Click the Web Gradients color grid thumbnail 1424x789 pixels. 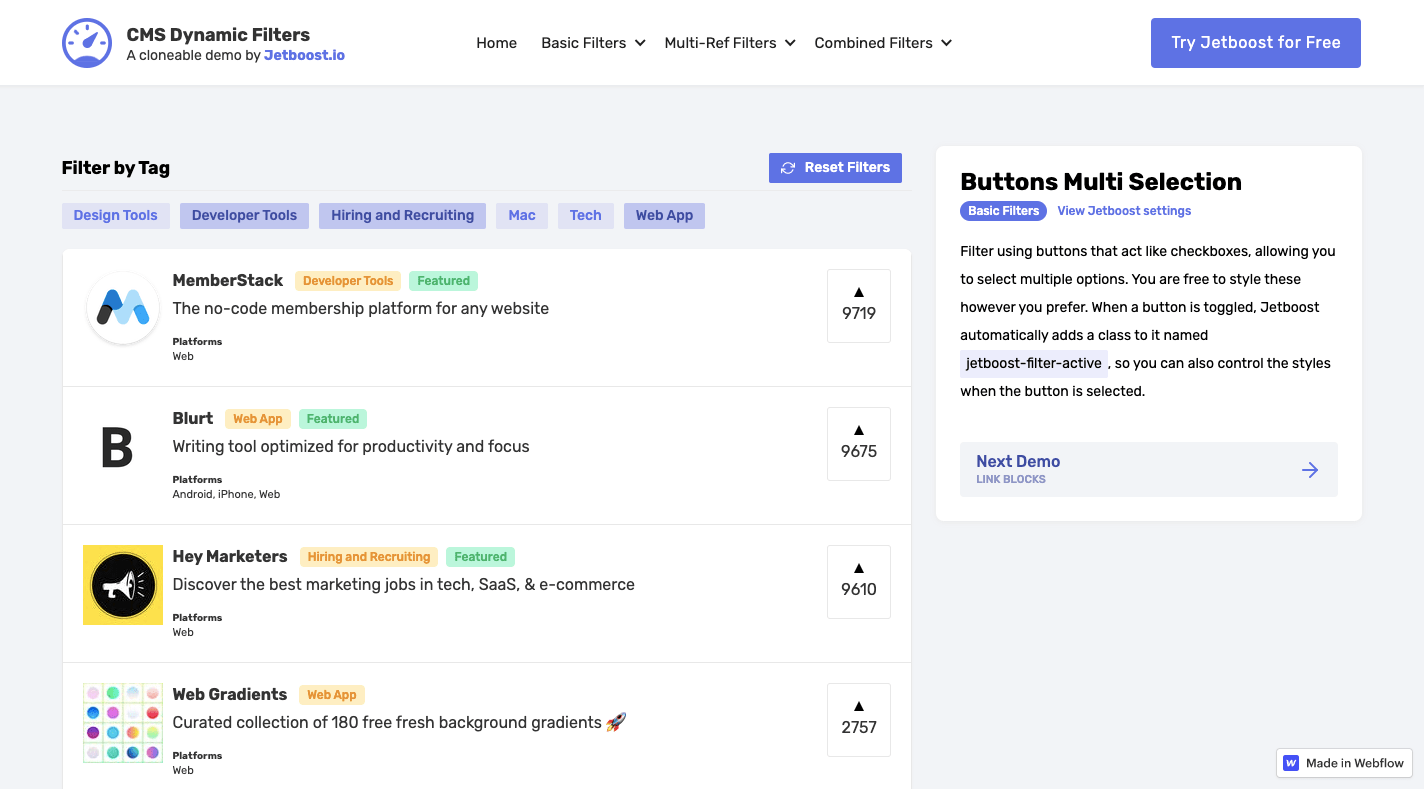[x=122, y=722]
